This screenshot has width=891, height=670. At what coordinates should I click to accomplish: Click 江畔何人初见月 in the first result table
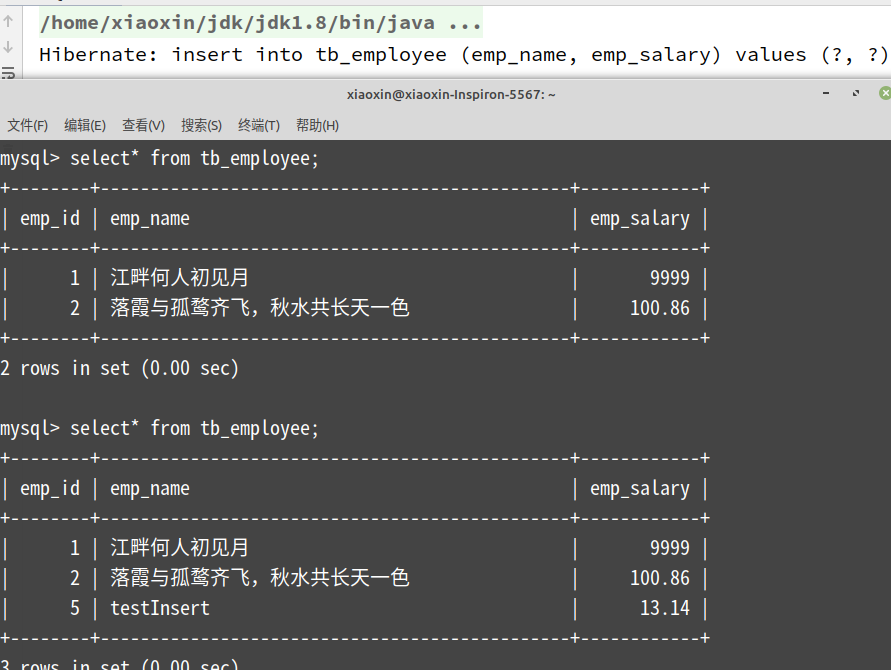[180, 278]
